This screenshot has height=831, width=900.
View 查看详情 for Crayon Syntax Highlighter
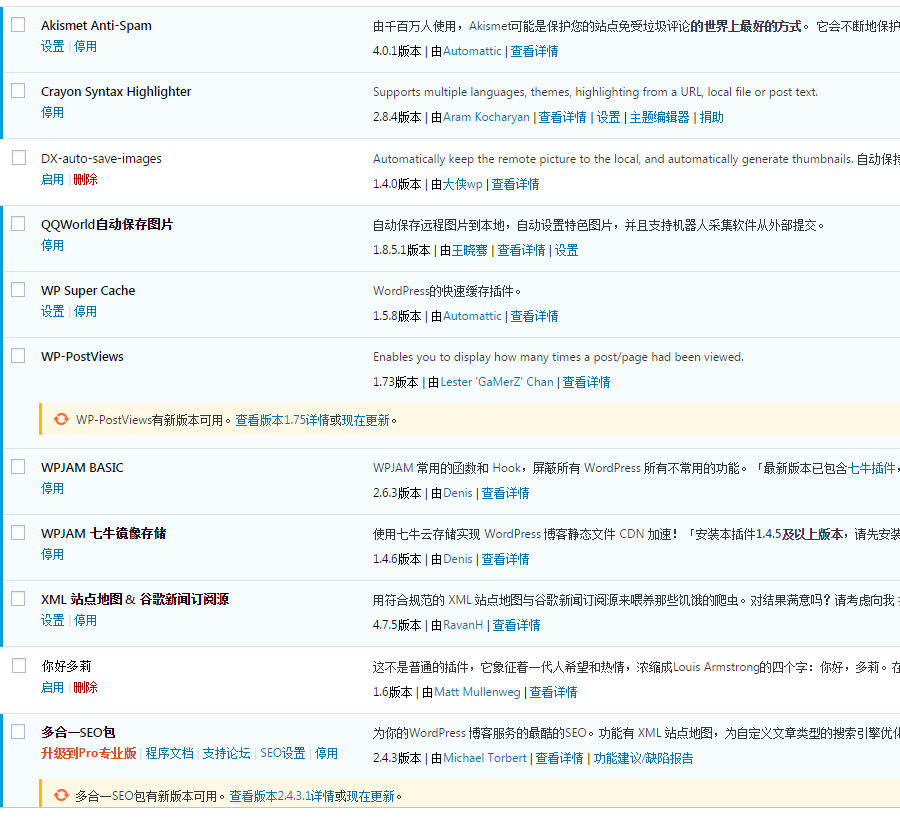[x=562, y=117]
